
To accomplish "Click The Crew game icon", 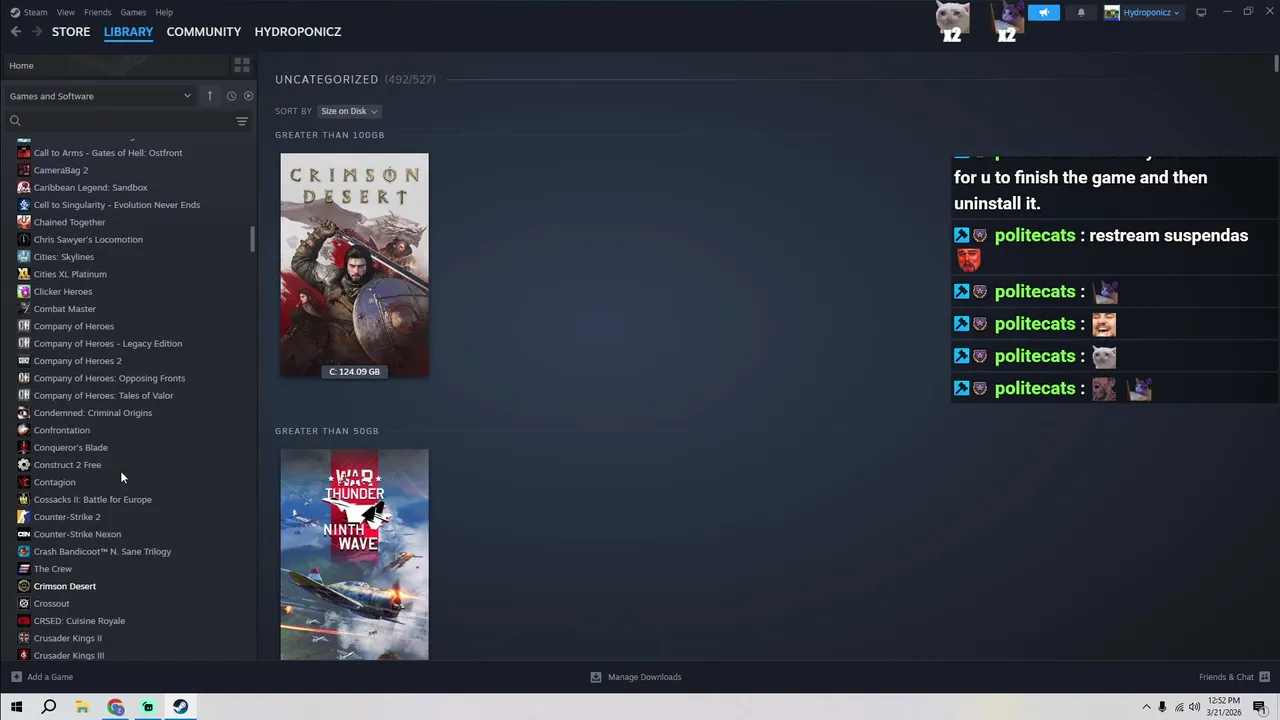I will 24,569.
